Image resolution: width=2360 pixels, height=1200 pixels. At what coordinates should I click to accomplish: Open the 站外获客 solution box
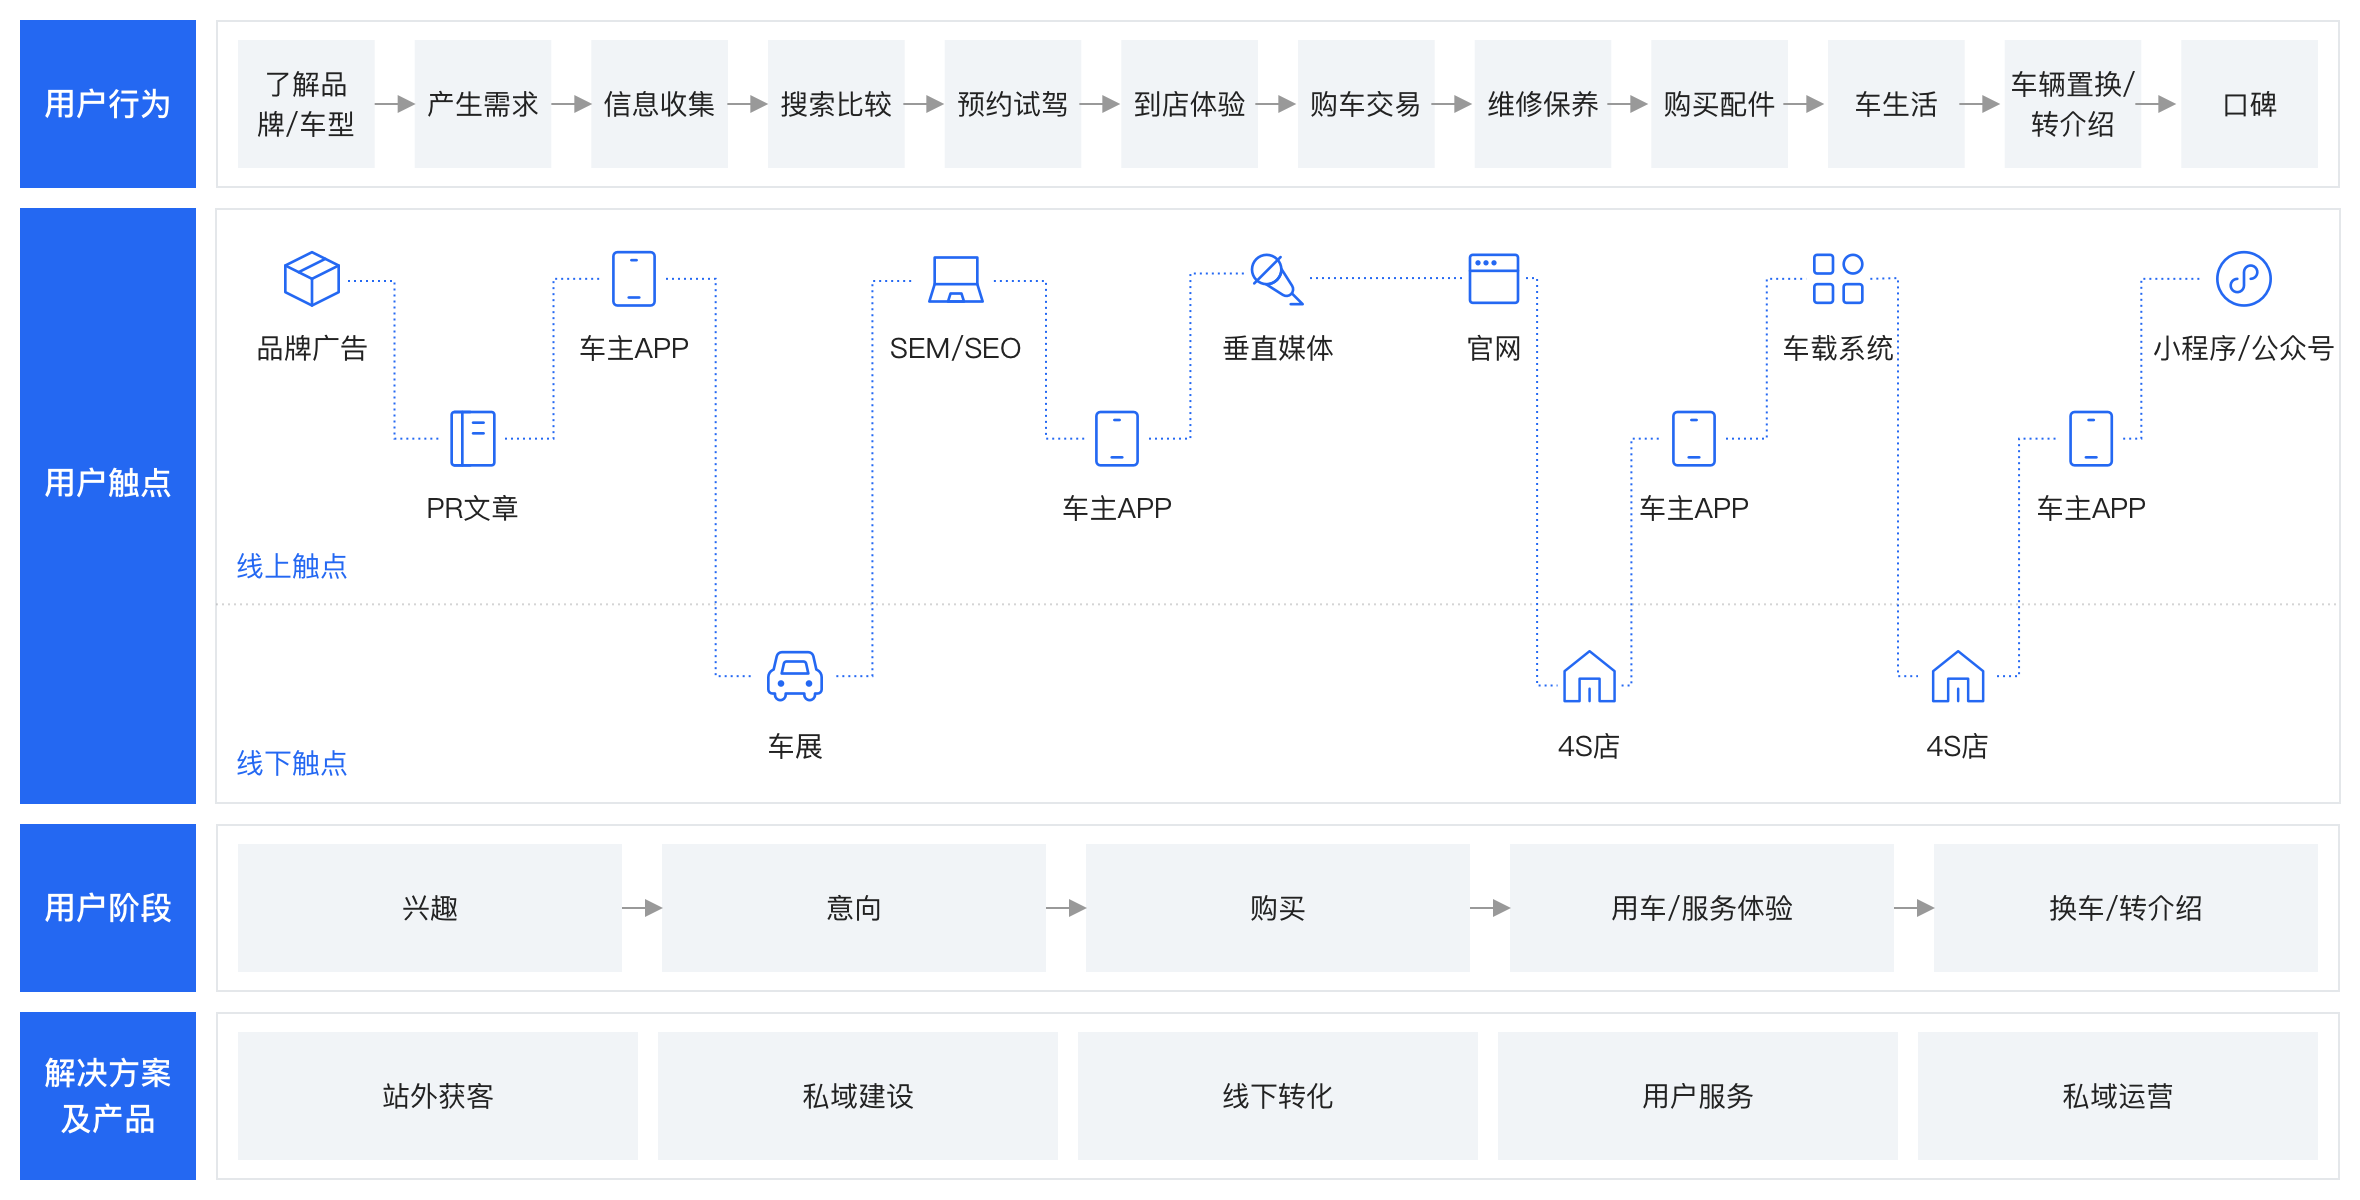pos(437,1096)
